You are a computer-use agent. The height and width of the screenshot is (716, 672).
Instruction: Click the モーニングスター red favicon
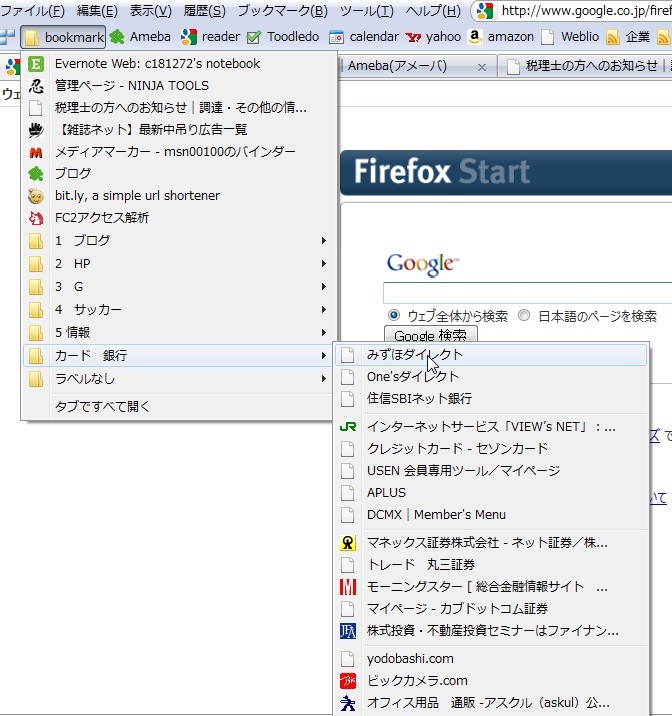coord(348,587)
